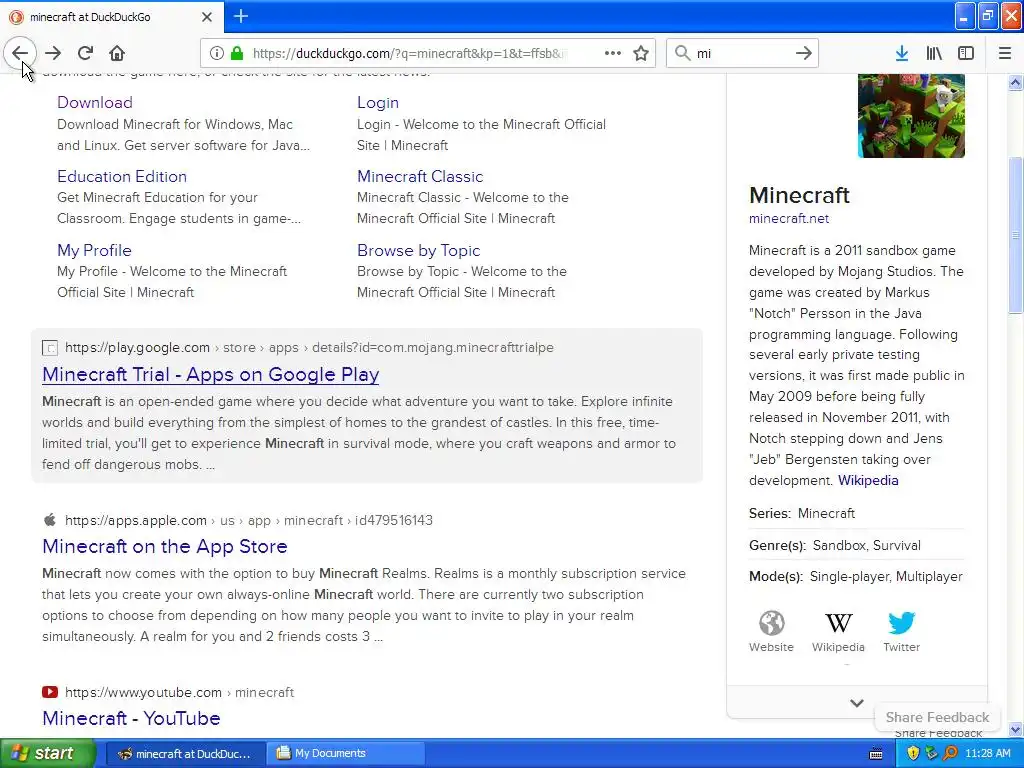Click the Share Feedback button

937,717
